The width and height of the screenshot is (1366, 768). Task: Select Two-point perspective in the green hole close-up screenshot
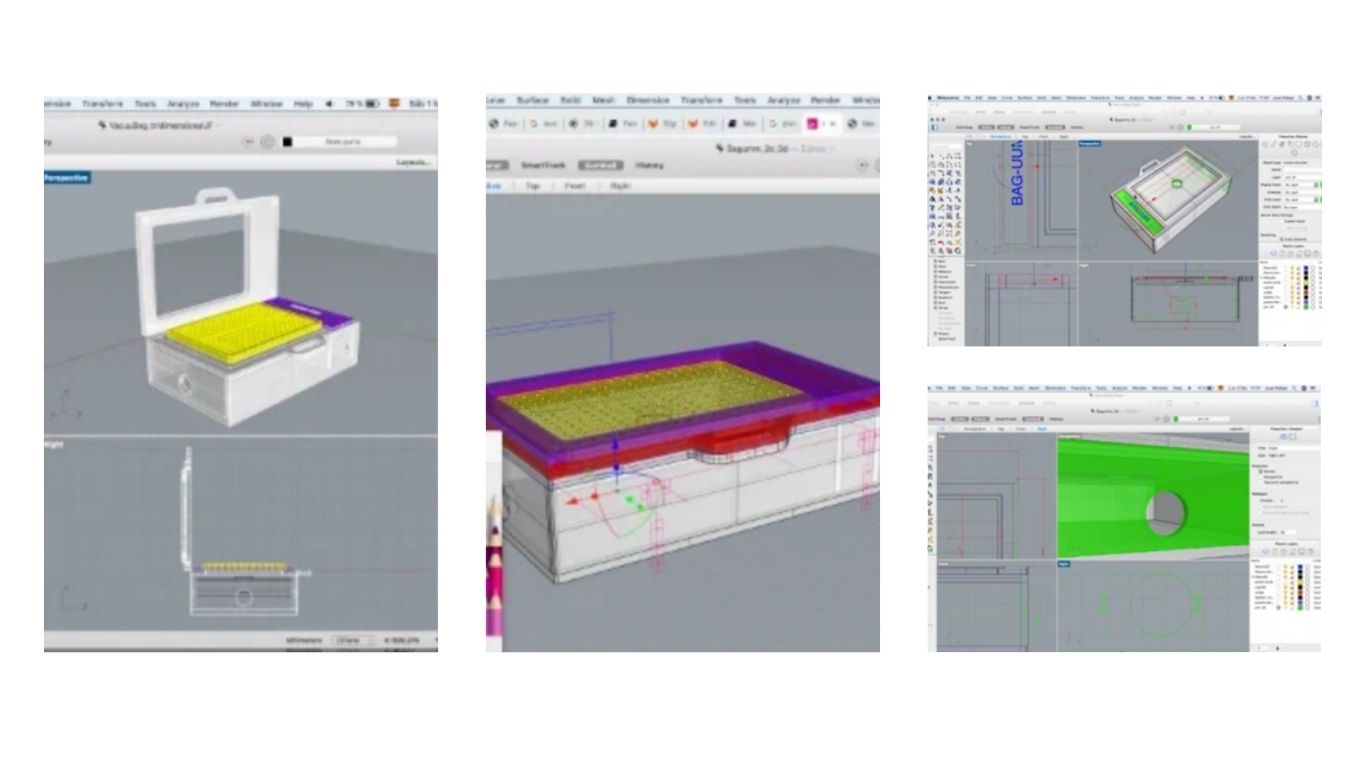pyautogui.click(x=1261, y=482)
